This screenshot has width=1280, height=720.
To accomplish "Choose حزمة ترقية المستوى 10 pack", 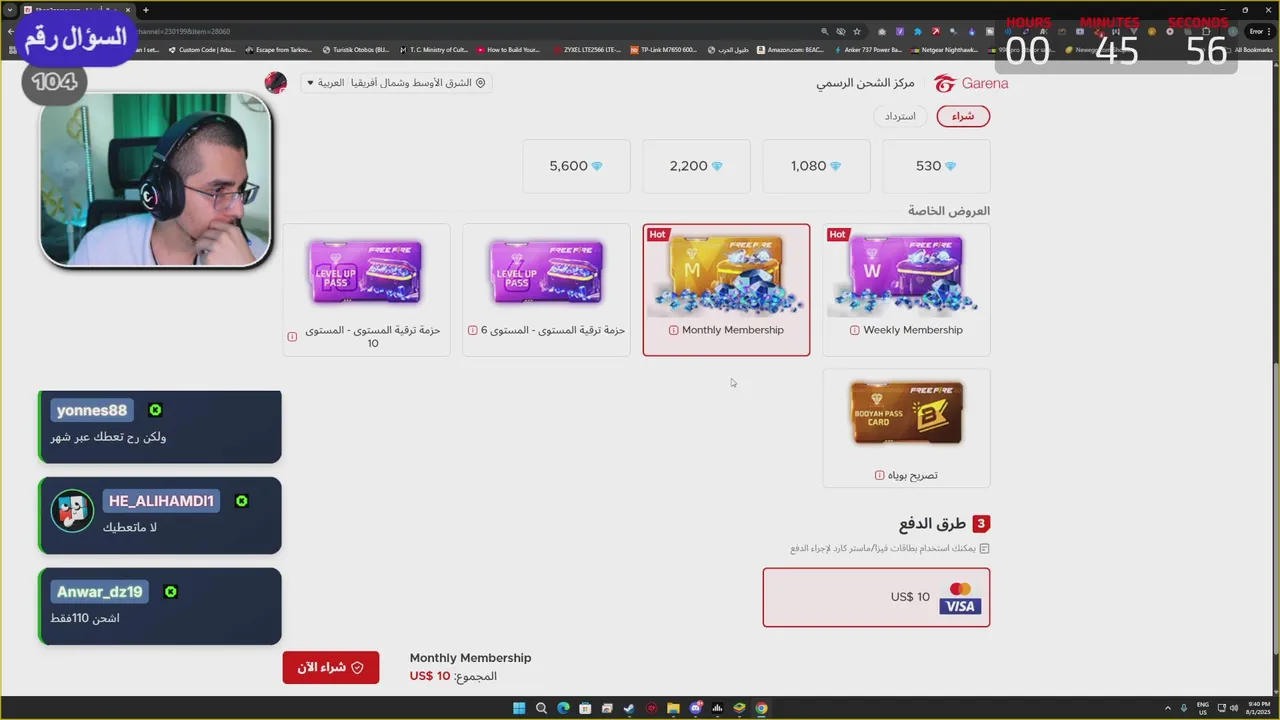I will click(x=366, y=290).
